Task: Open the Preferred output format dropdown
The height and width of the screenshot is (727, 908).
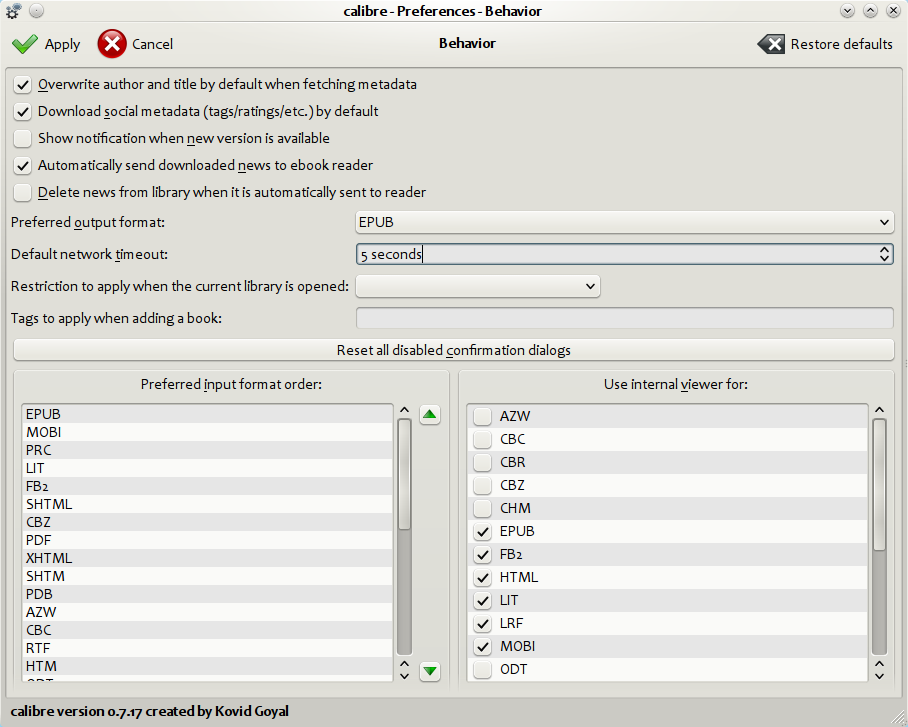Action: tap(625, 222)
